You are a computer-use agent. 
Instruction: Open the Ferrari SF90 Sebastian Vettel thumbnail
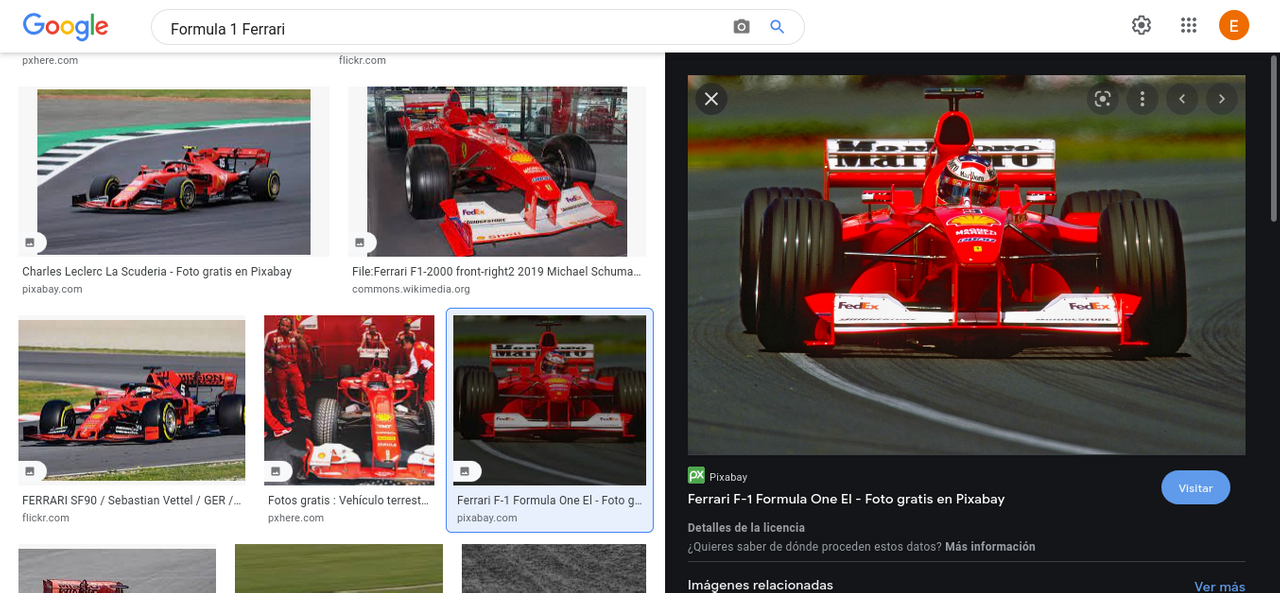click(x=131, y=399)
